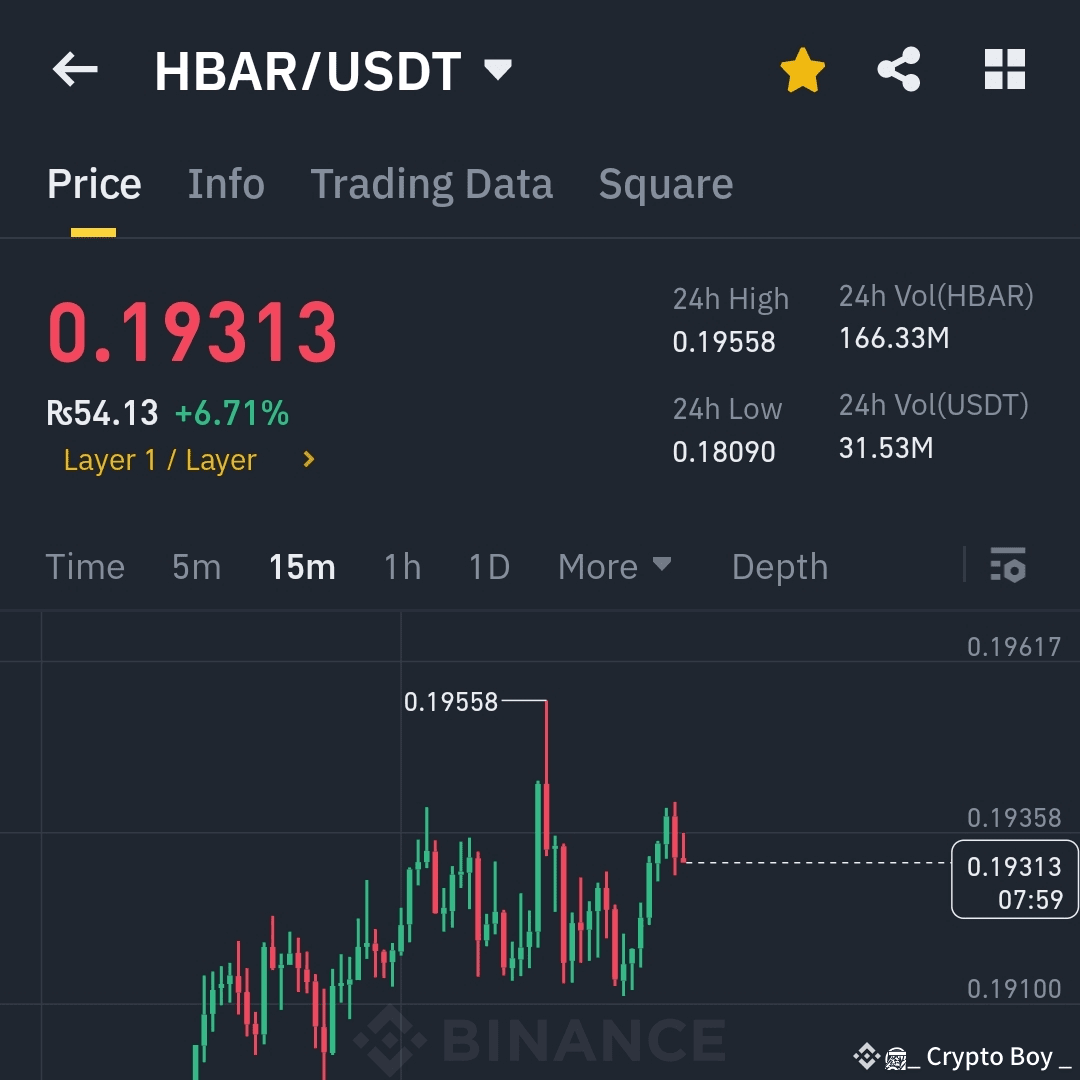Click the Rs54.13 converted price
The width and height of the screenshot is (1080, 1080).
point(102,413)
